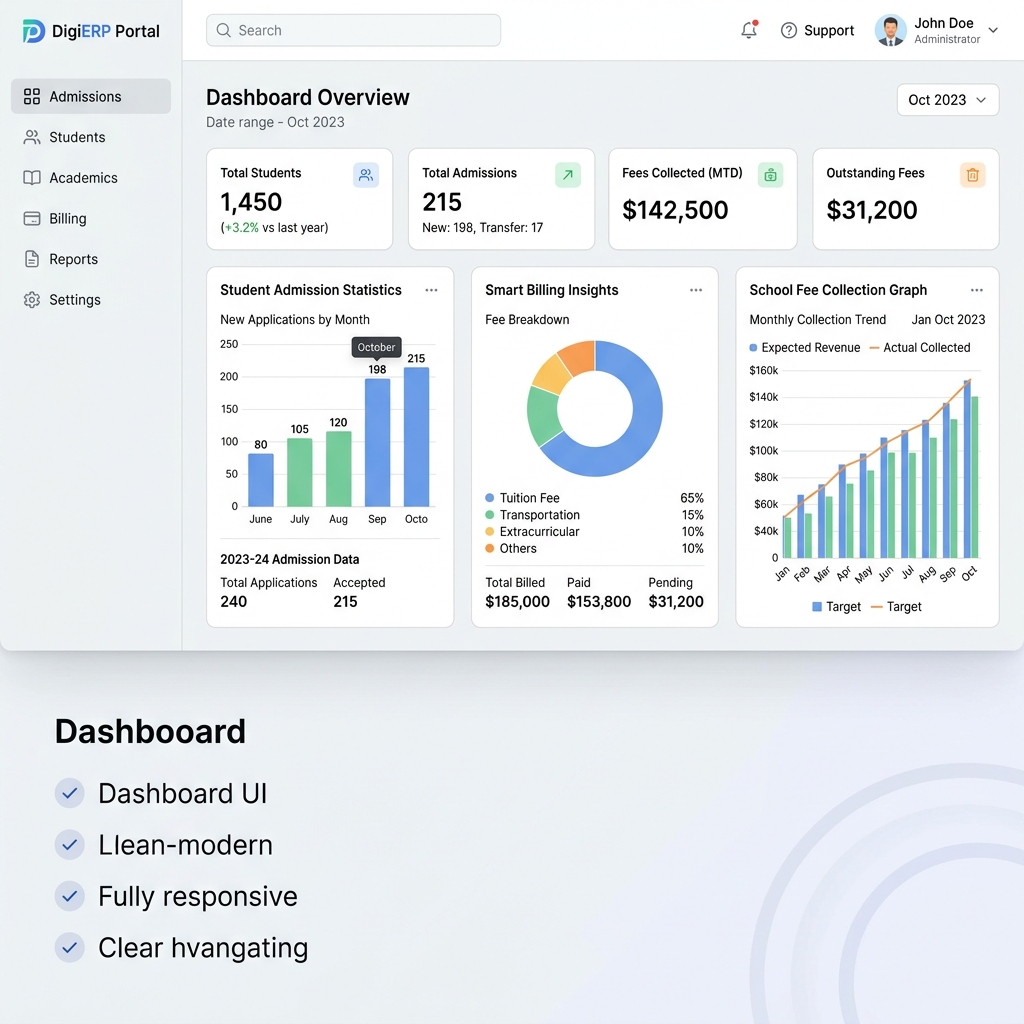Open the Academics menu item
This screenshot has height=1024, width=1024.
tap(91, 178)
